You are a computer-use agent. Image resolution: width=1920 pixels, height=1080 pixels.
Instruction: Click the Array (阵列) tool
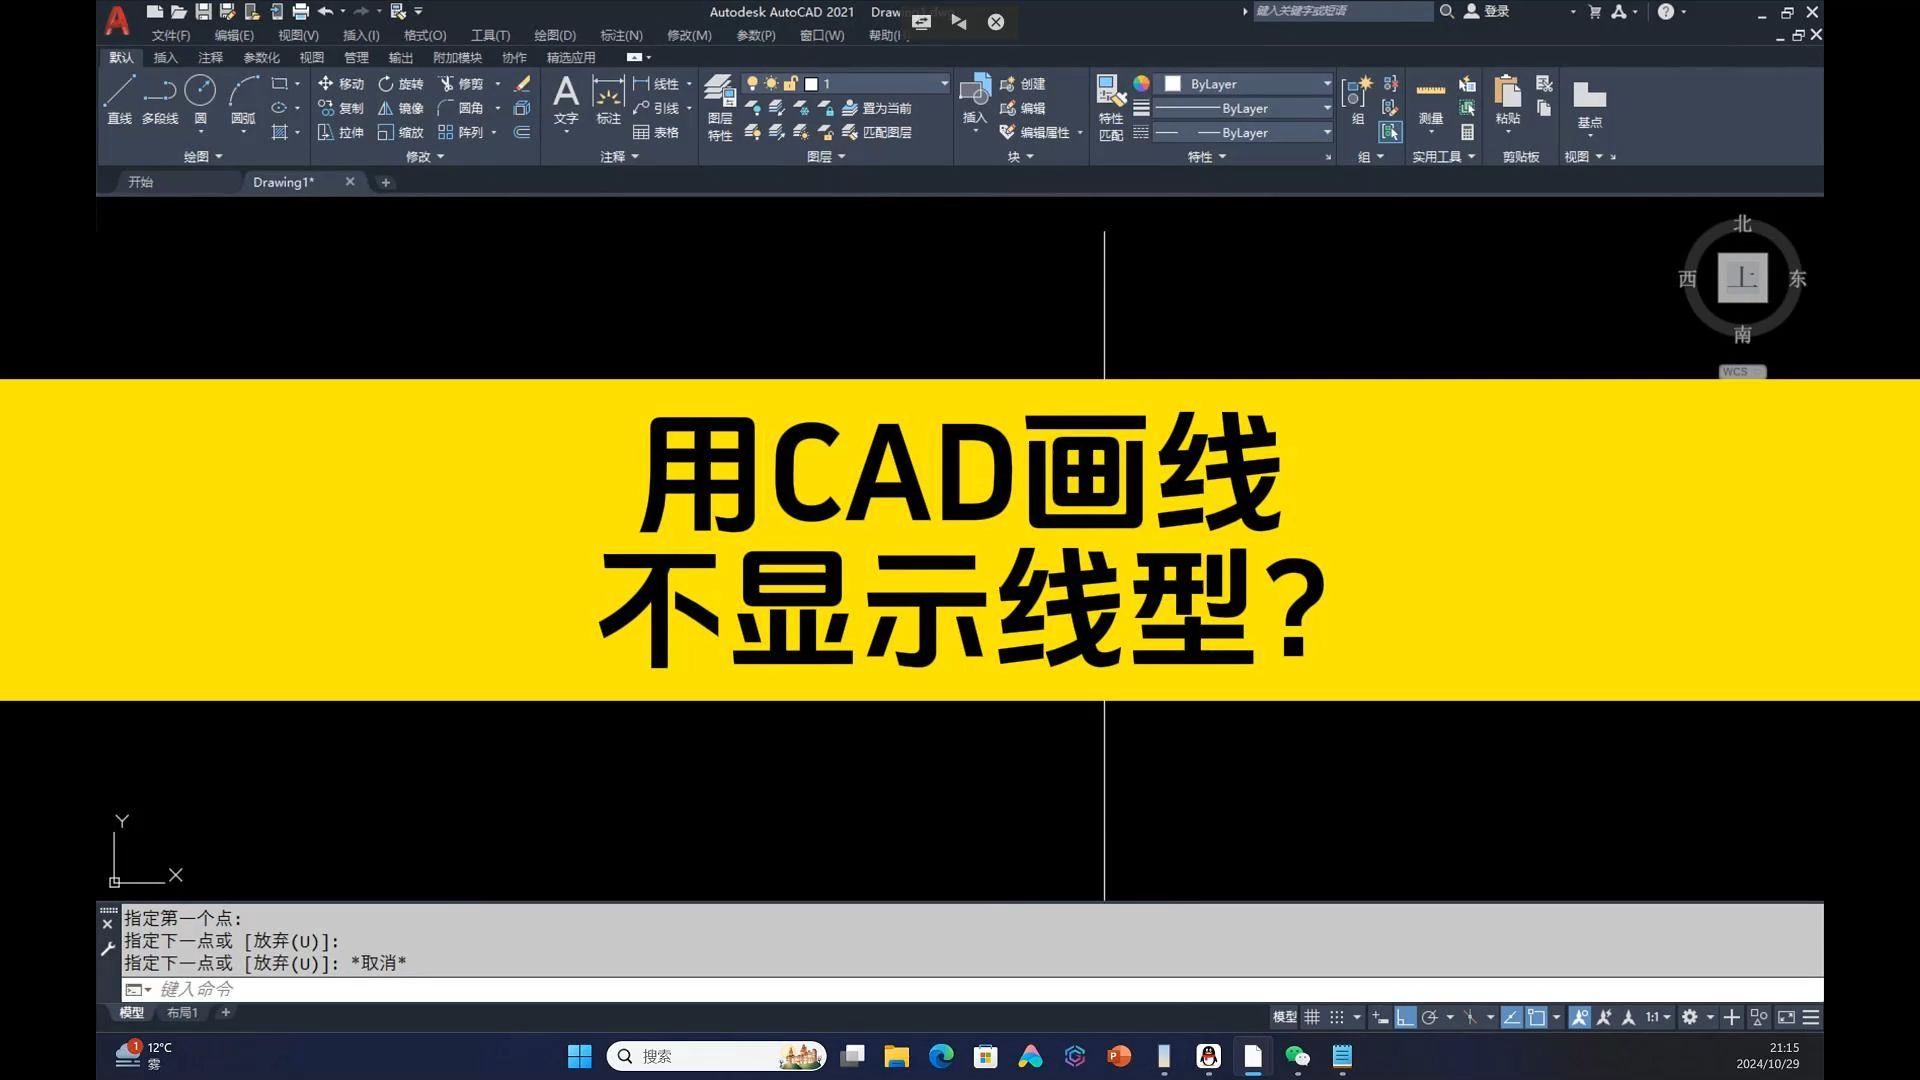click(461, 132)
